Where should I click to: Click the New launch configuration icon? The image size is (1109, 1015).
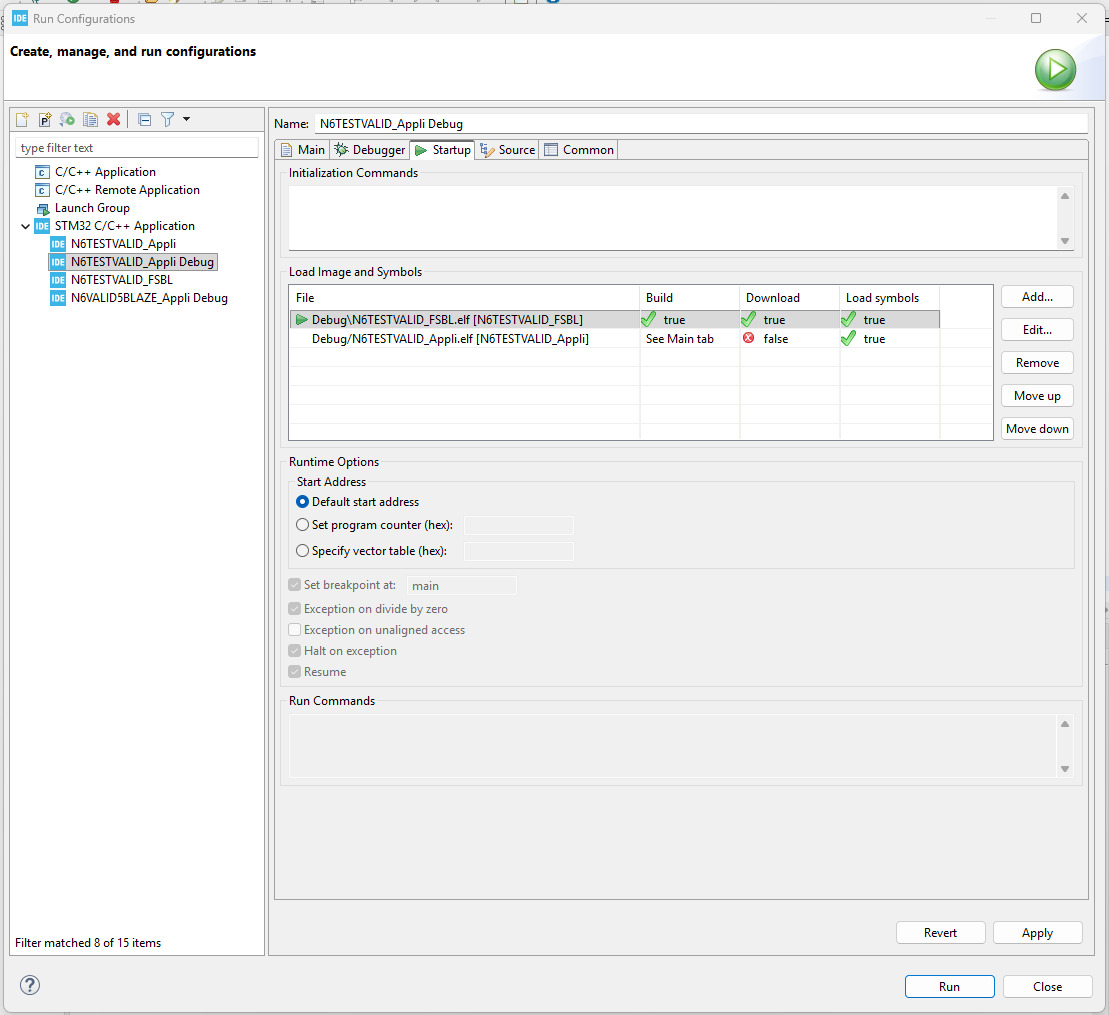point(23,120)
